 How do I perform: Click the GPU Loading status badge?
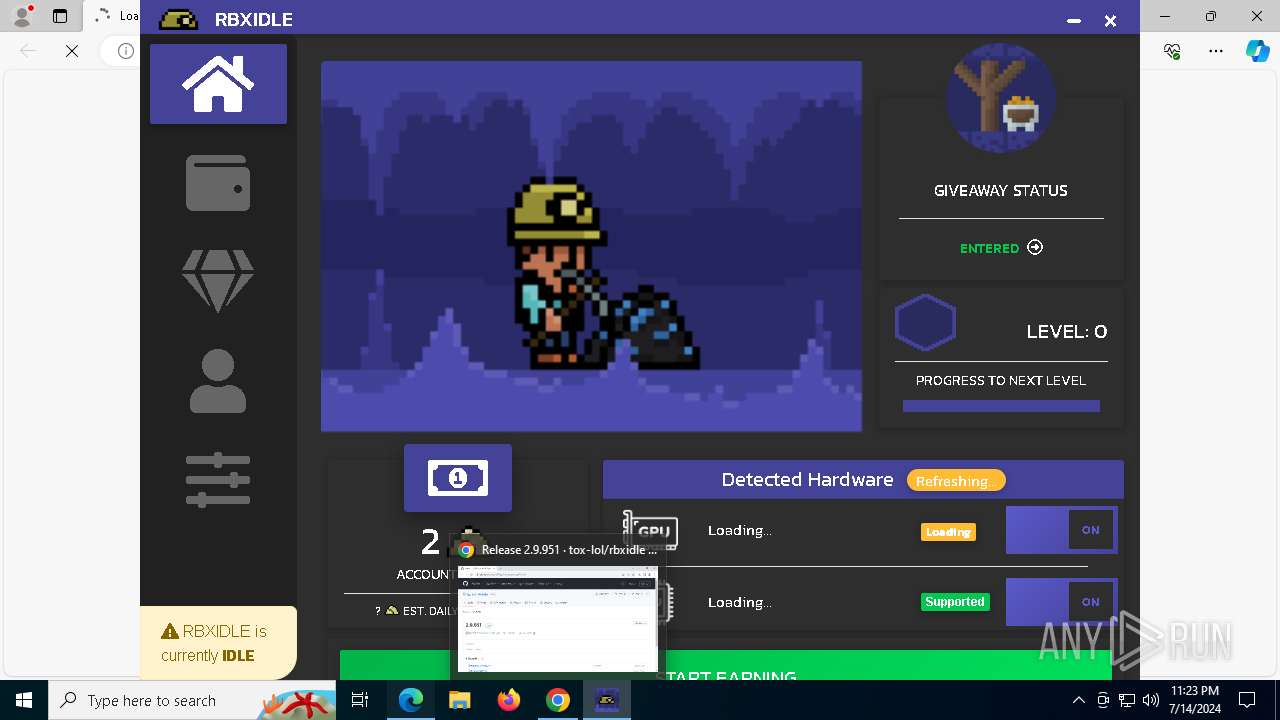(x=948, y=532)
